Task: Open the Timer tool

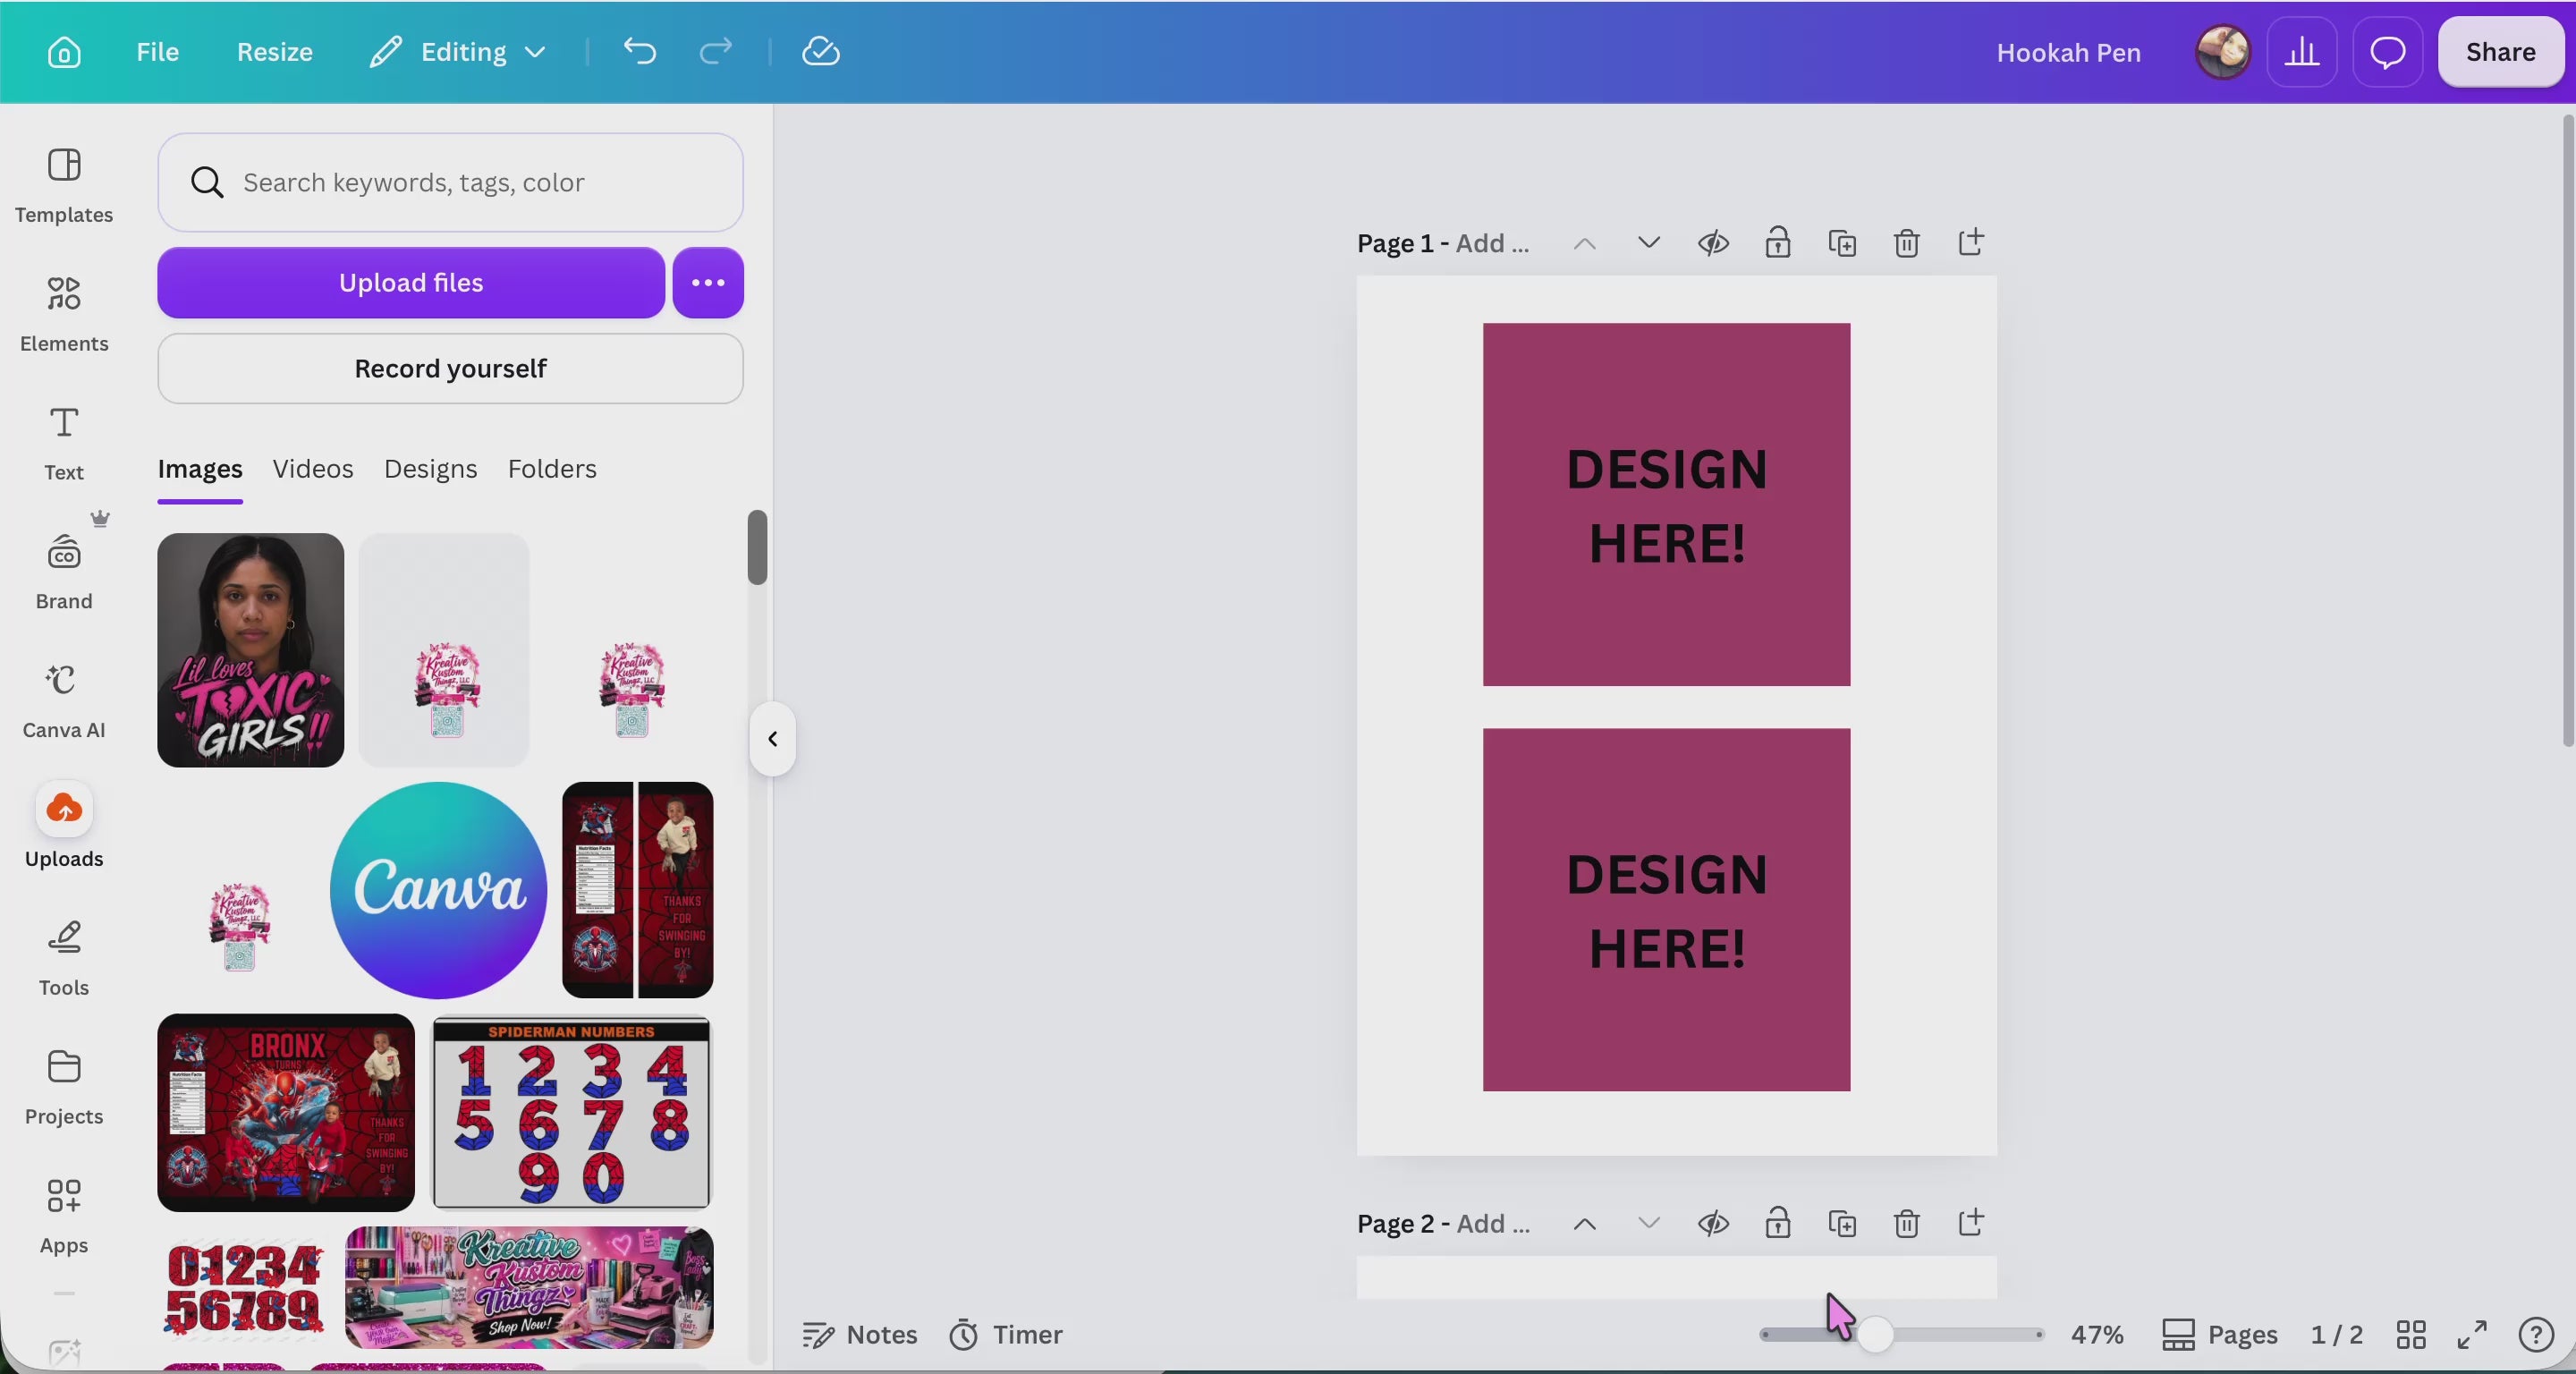Action: pyautogui.click(x=1005, y=1334)
